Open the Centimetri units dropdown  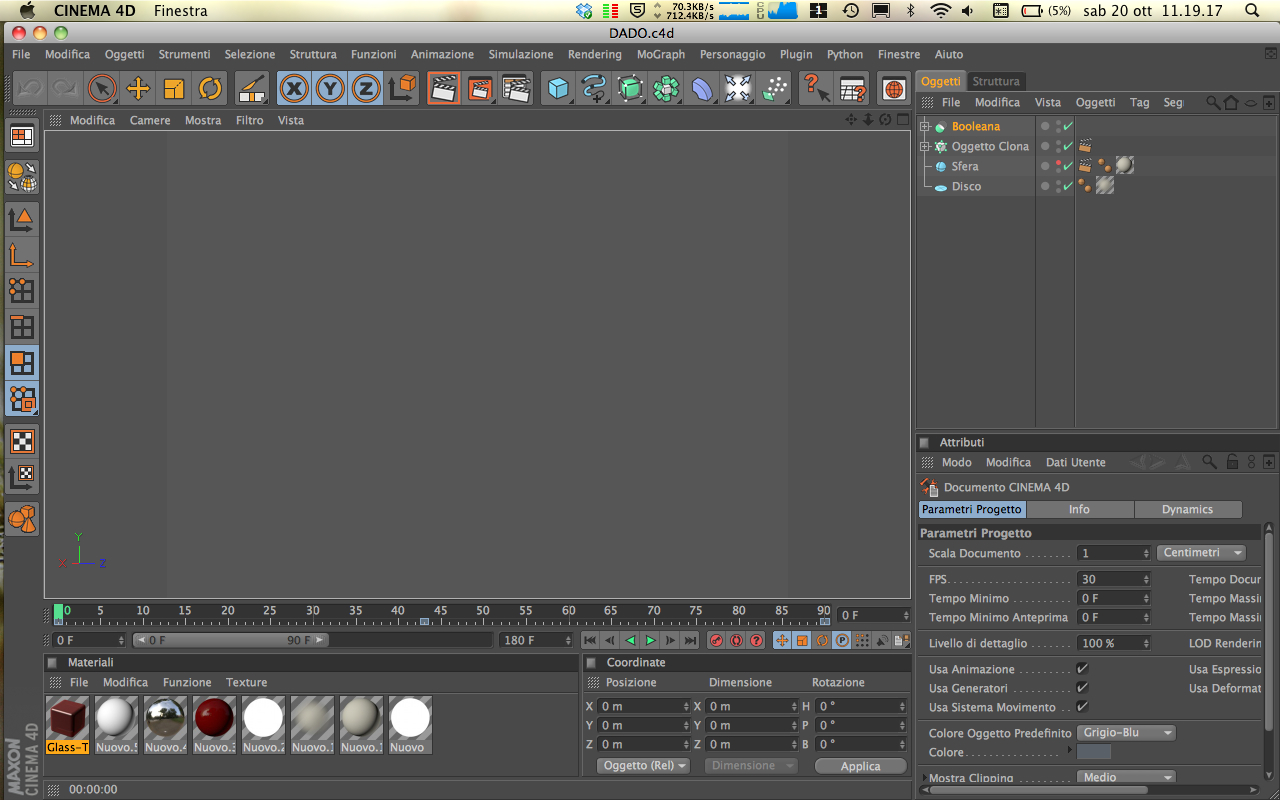[1202, 553]
